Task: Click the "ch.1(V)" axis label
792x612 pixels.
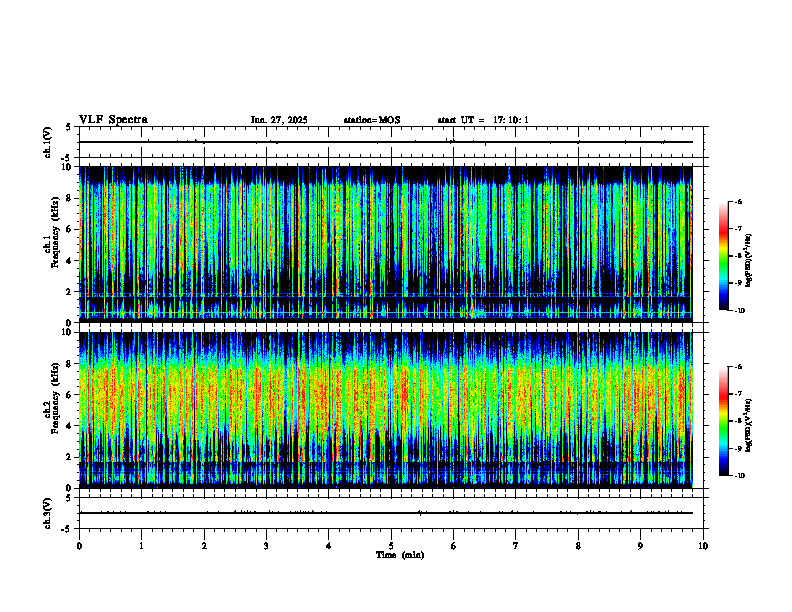Action: pyautogui.click(x=48, y=142)
